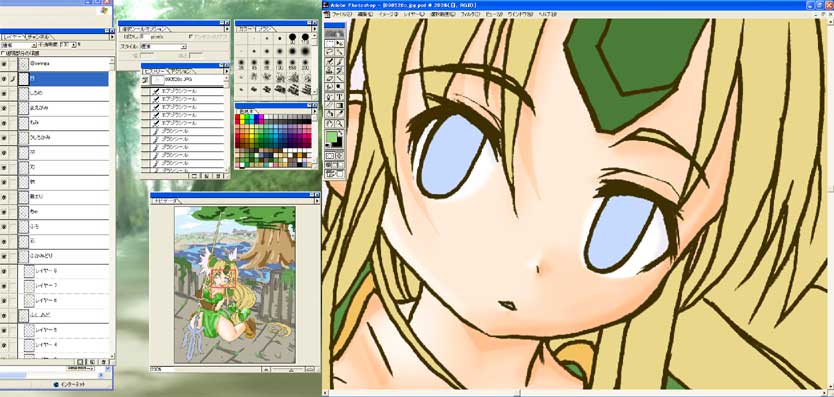834x397 pixels.
Task: Open the 編集 (Edit) menu
Action: coord(365,14)
